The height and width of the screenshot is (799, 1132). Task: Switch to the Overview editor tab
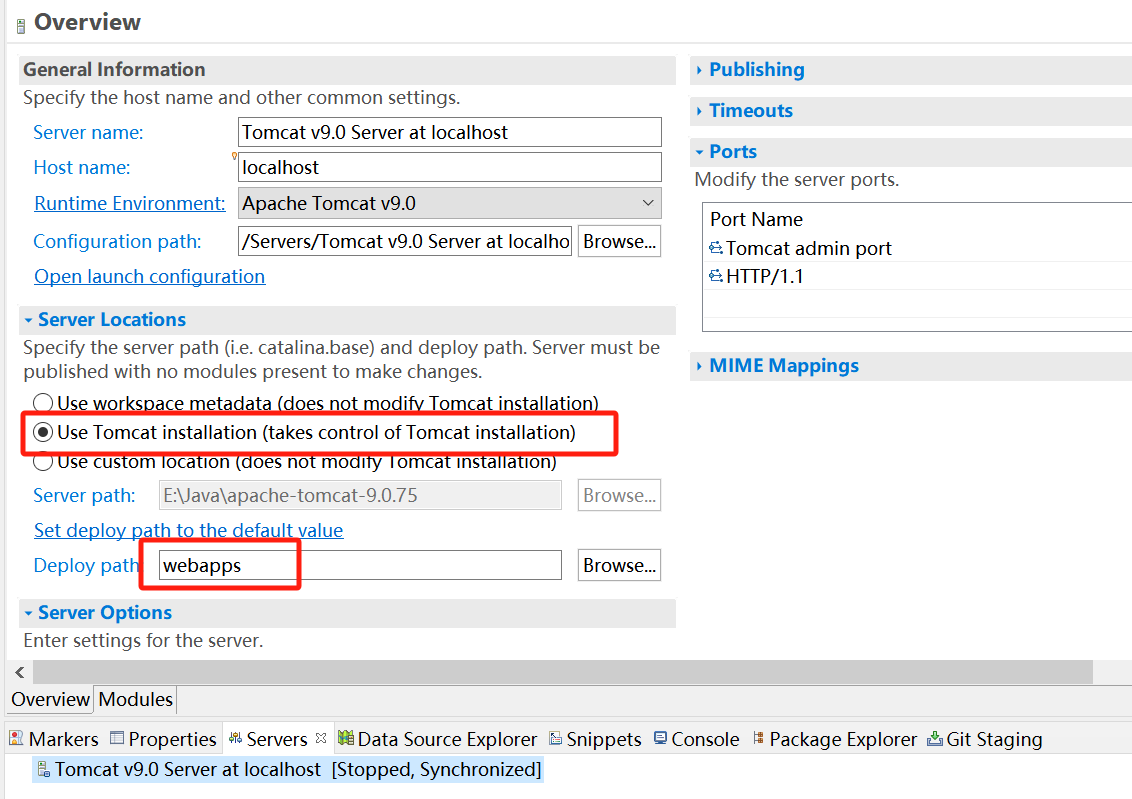click(51, 699)
